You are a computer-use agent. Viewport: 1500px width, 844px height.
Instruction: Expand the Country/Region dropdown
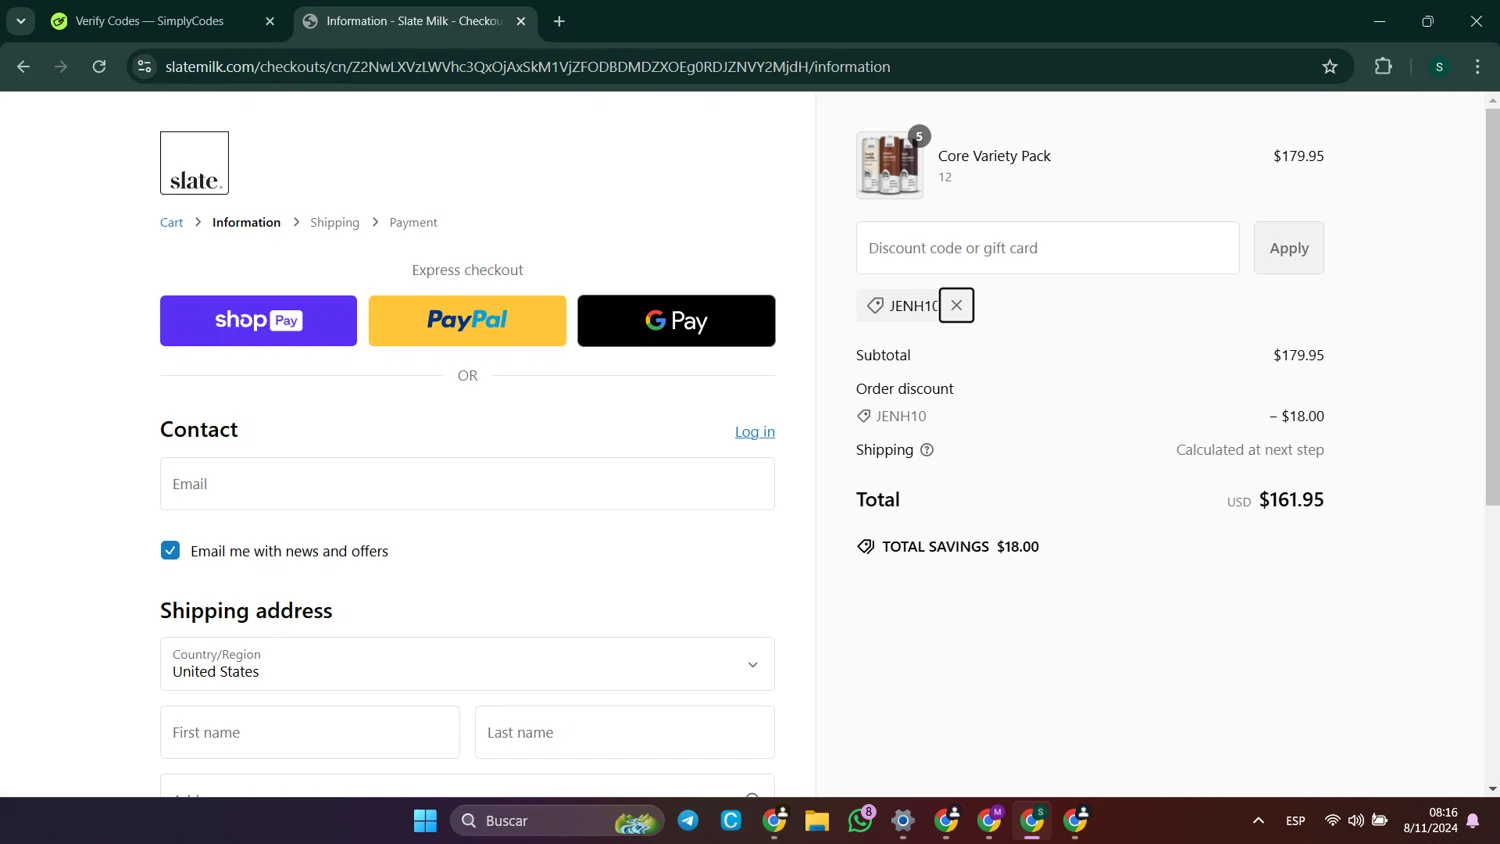pos(467,664)
